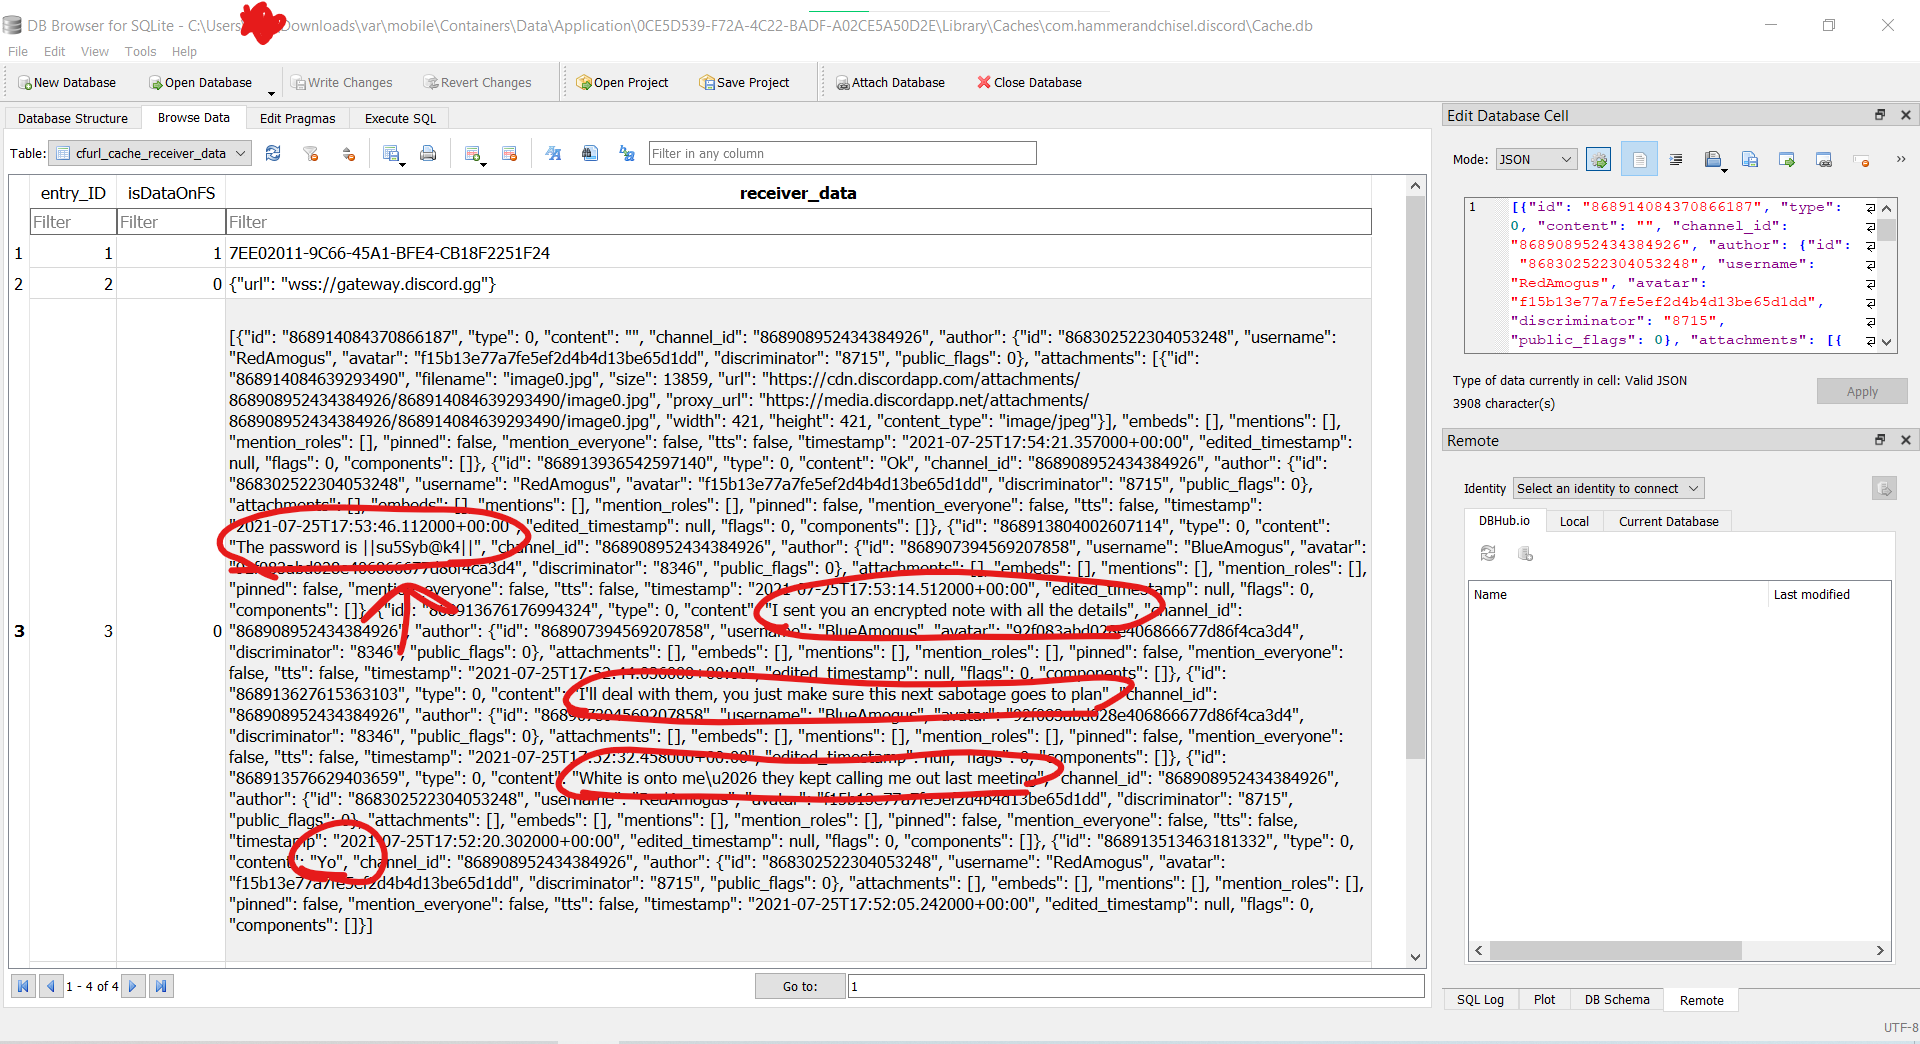The image size is (1920, 1044).
Task: Open the Table selector cfurl_cache_receiver_data dropdown
Action: coord(150,153)
